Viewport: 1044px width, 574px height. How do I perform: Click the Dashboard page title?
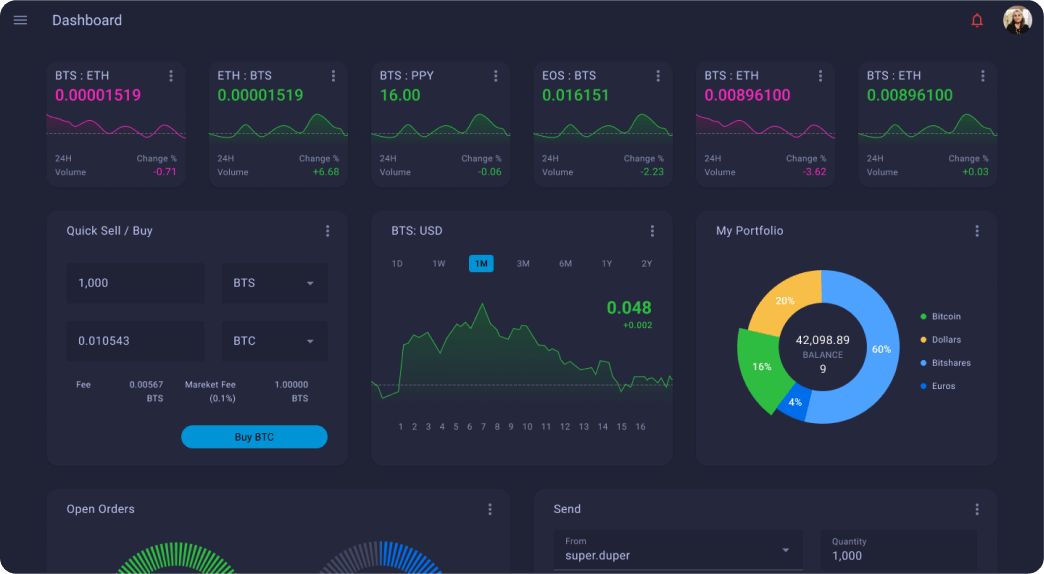[87, 20]
